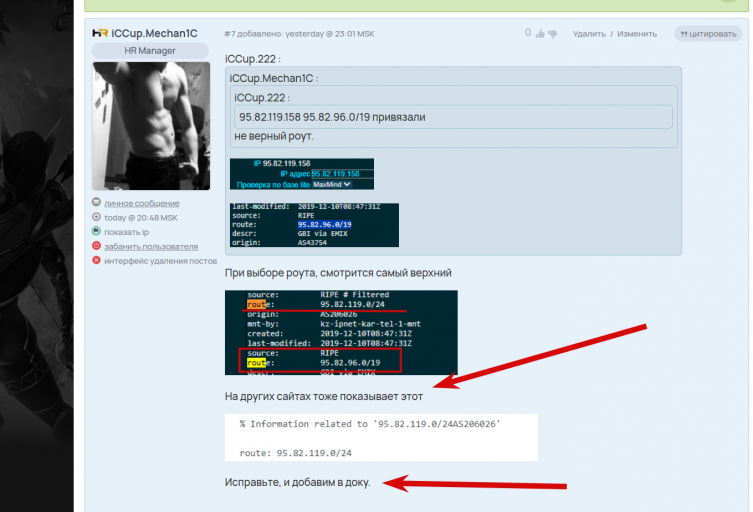This screenshot has height=512, width=753.
Task: Click the outer quote header 'iCCup.222 :'
Action: (253, 59)
